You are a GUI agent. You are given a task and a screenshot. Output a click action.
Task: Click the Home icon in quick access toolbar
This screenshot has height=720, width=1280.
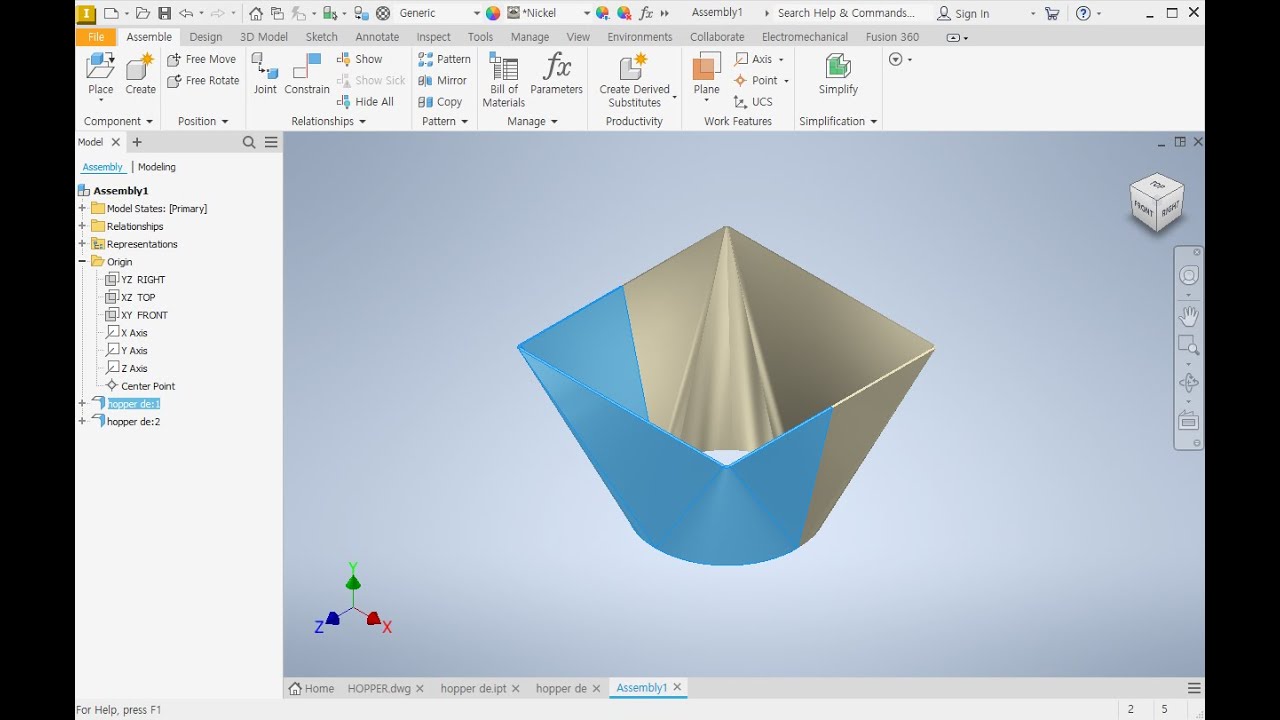tap(256, 13)
